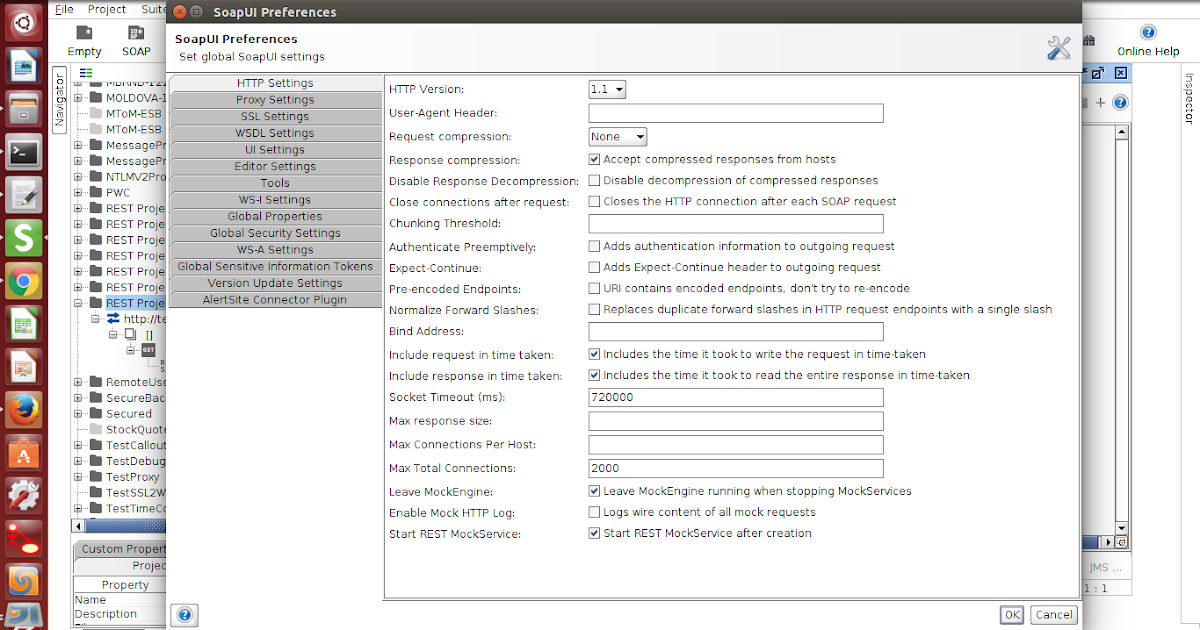The image size is (1200, 630).
Task: Open LibreOffice Impress from the launcher
Action: click(23, 367)
